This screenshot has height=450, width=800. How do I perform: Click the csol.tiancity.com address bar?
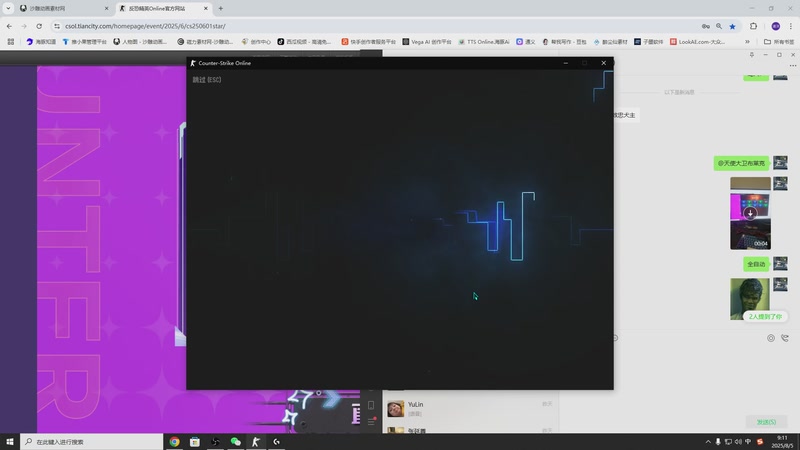point(378,26)
